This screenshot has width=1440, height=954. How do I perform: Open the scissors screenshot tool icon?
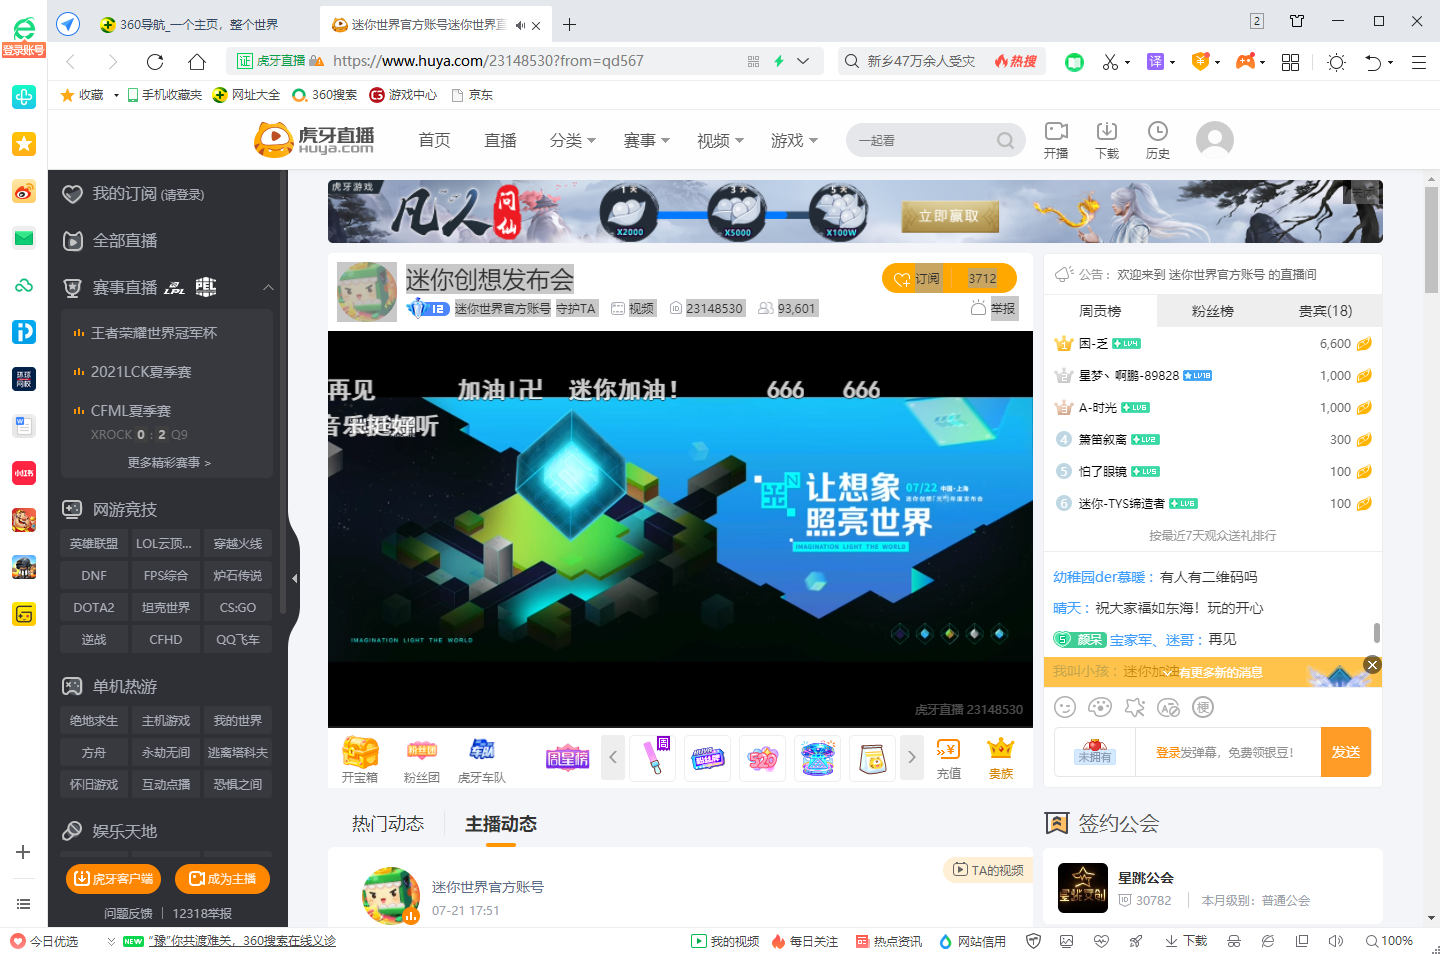coord(1110,62)
